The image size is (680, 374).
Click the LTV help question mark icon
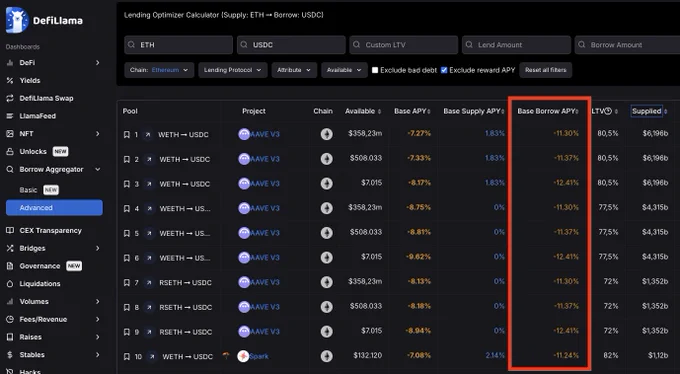pyautogui.click(x=608, y=111)
